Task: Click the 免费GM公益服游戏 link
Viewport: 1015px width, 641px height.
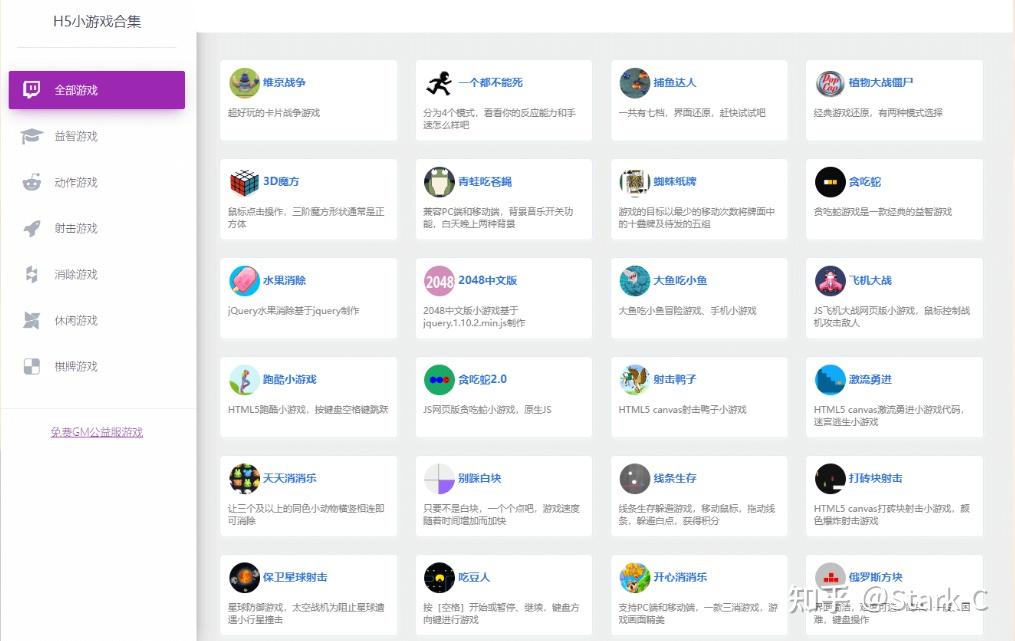Action: 97,432
